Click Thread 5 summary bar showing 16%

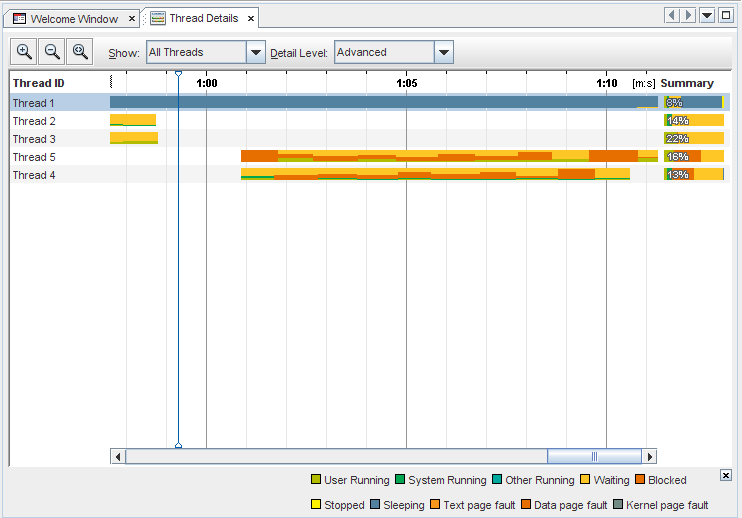tap(694, 156)
